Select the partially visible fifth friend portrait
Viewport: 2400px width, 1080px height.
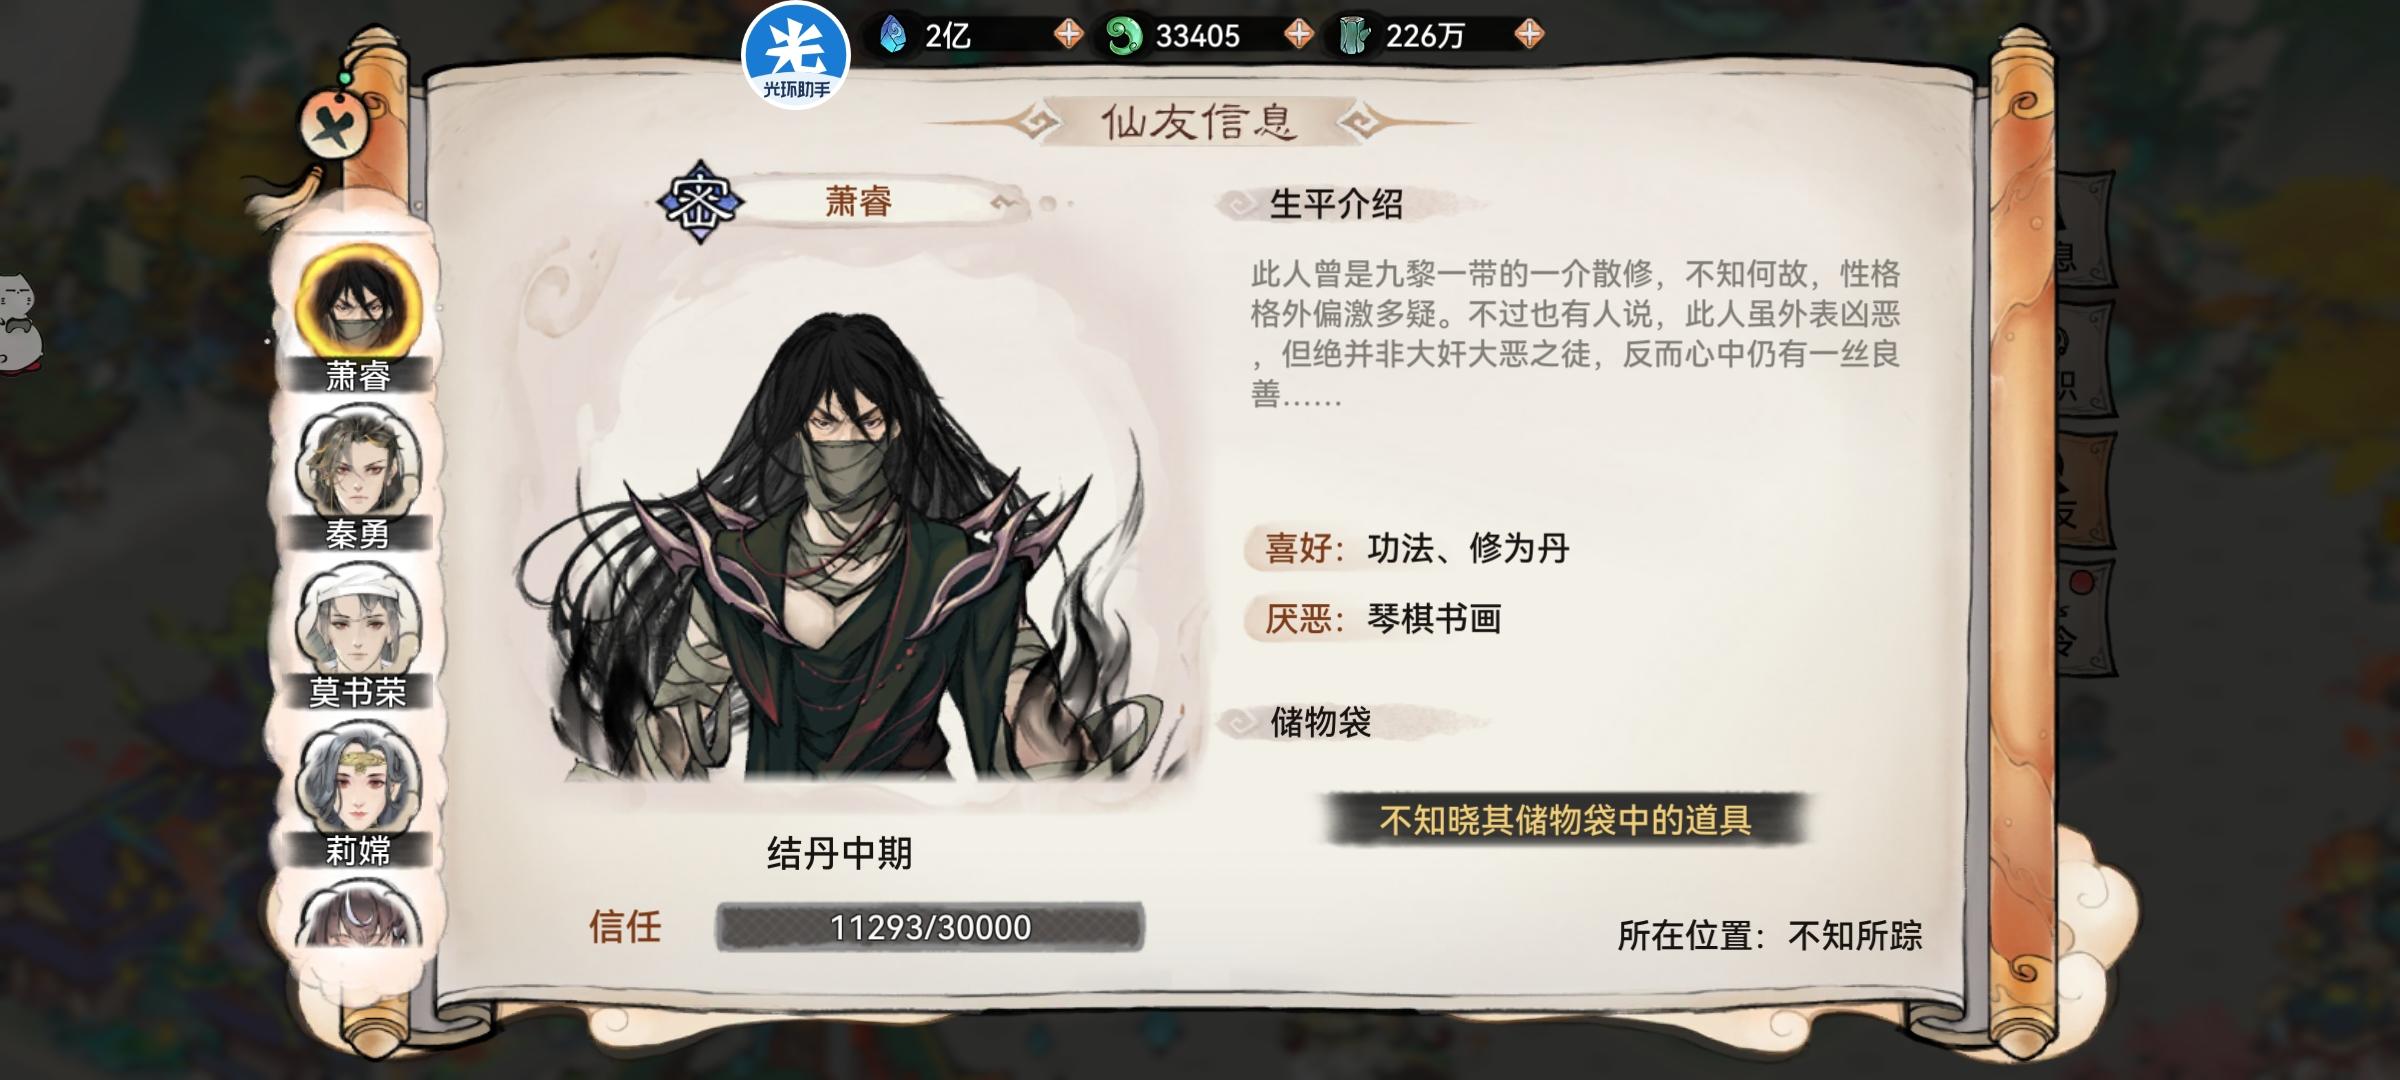[x=358, y=915]
